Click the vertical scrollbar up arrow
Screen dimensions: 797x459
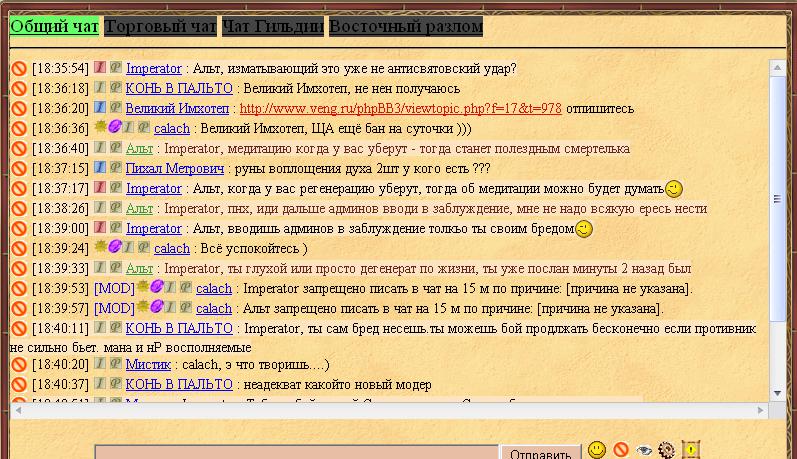click(x=778, y=67)
